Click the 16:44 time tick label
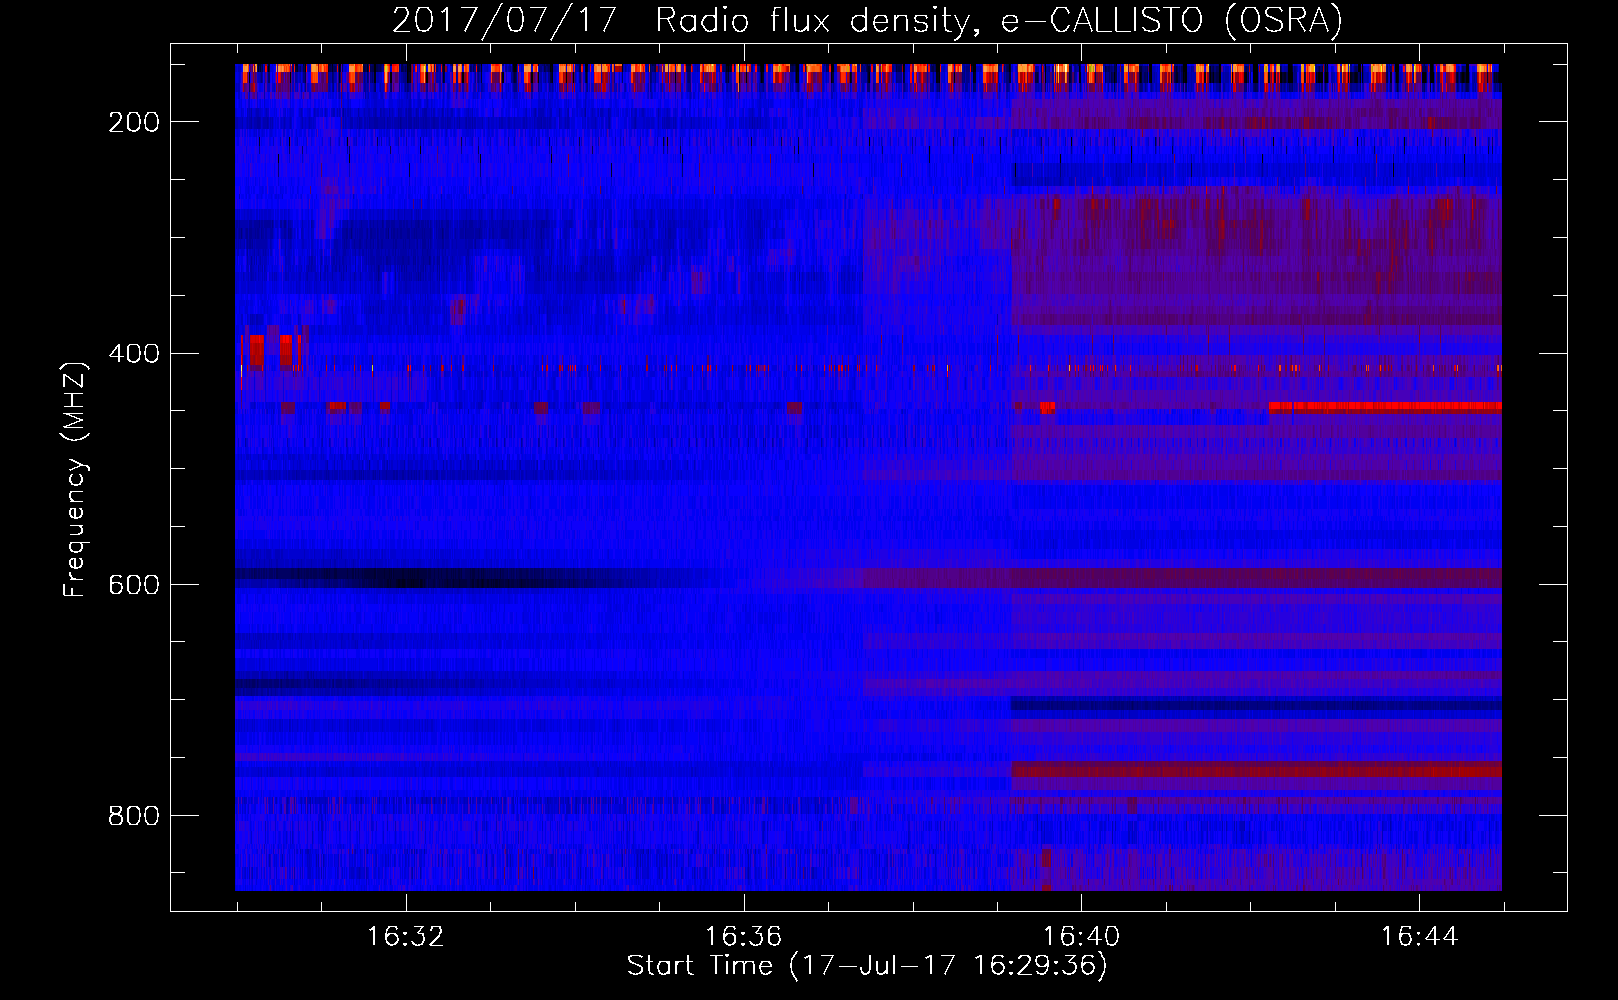Image resolution: width=1618 pixels, height=1000 pixels. pyautogui.click(x=1419, y=937)
